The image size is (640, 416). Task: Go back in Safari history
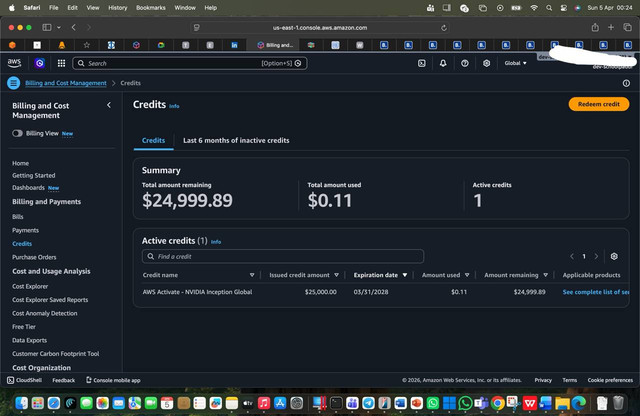tap(73, 27)
